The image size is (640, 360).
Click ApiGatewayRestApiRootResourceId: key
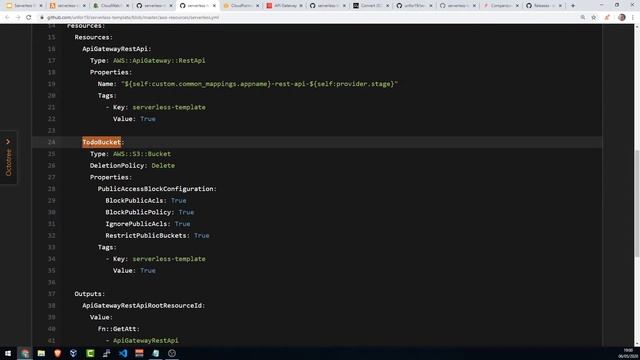[144, 305]
